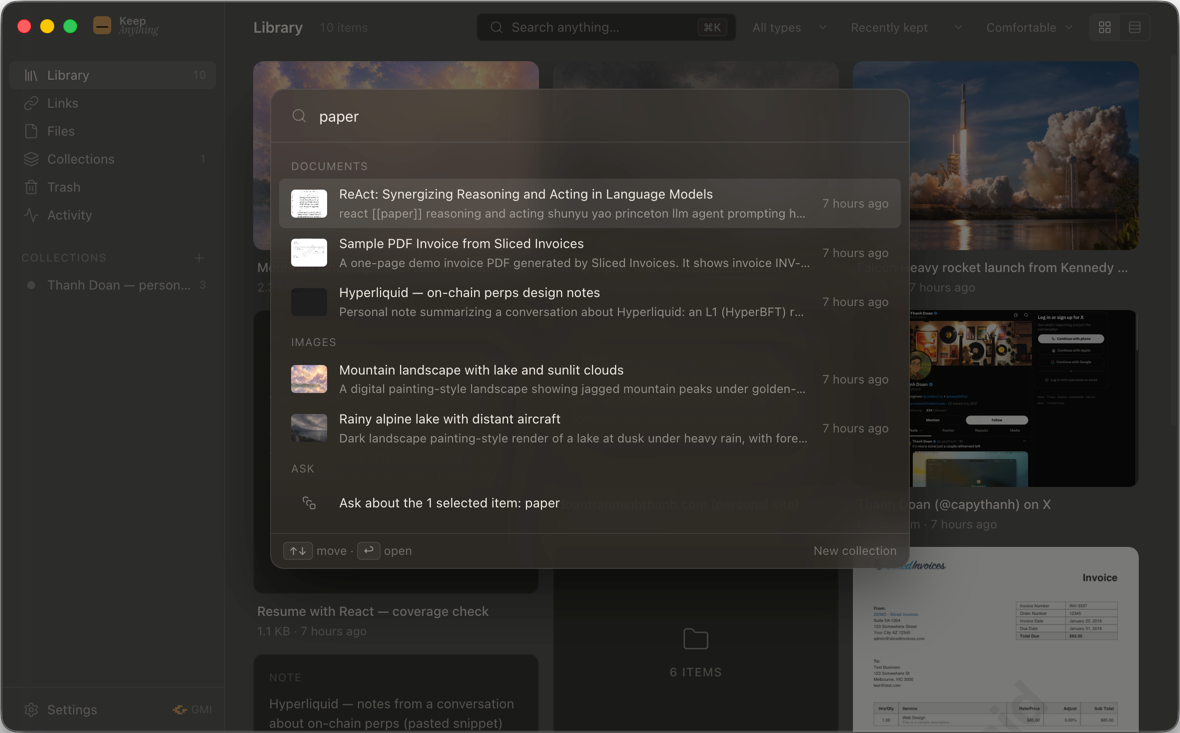Open Sample PDF Invoice from Sliced Invoices
Image resolution: width=1180 pixels, height=733 pixels.
pyautogui.click(x=589, y=253)
